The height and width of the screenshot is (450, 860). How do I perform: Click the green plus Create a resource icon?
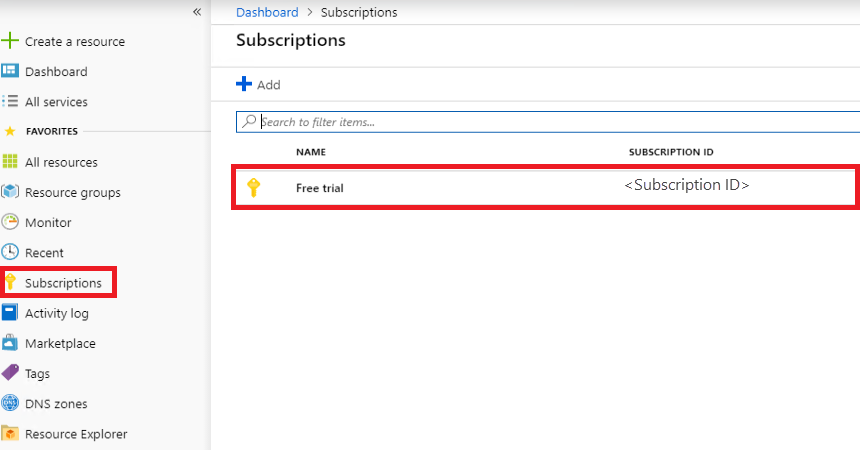tap(10, 41)
